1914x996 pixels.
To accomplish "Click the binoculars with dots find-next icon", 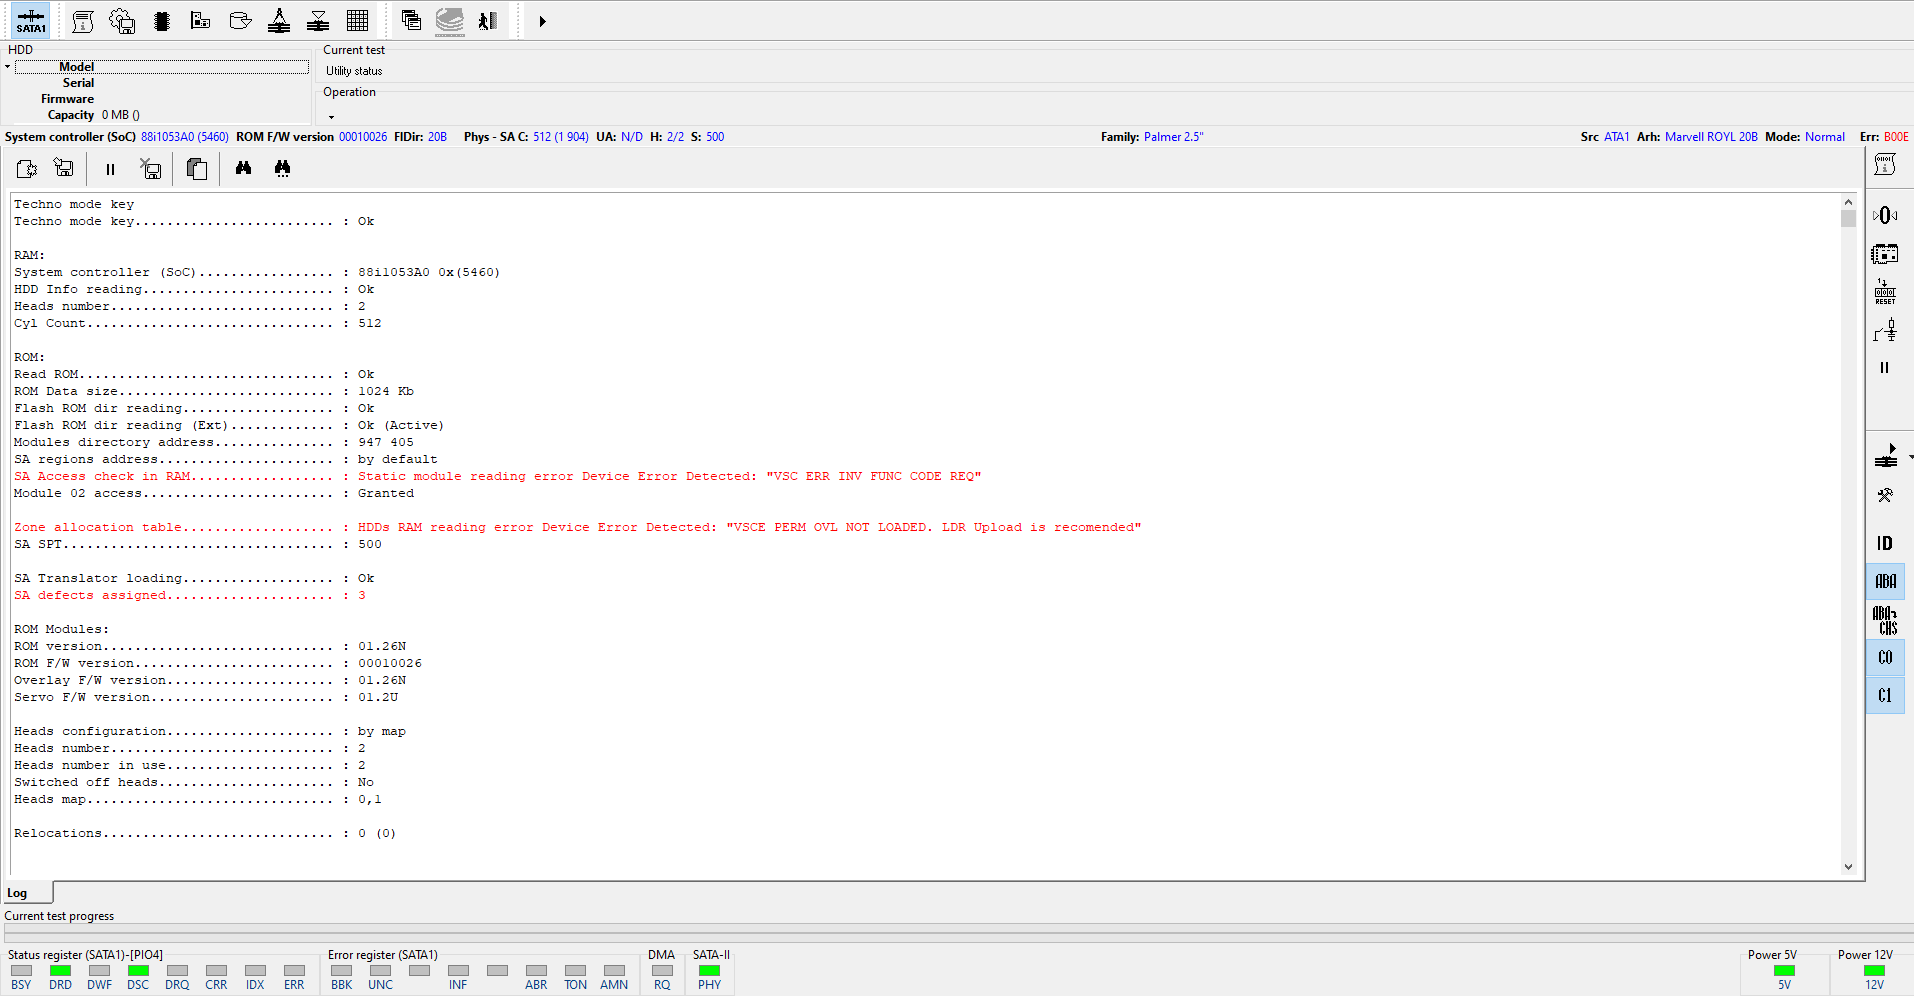I will [282, 168].
